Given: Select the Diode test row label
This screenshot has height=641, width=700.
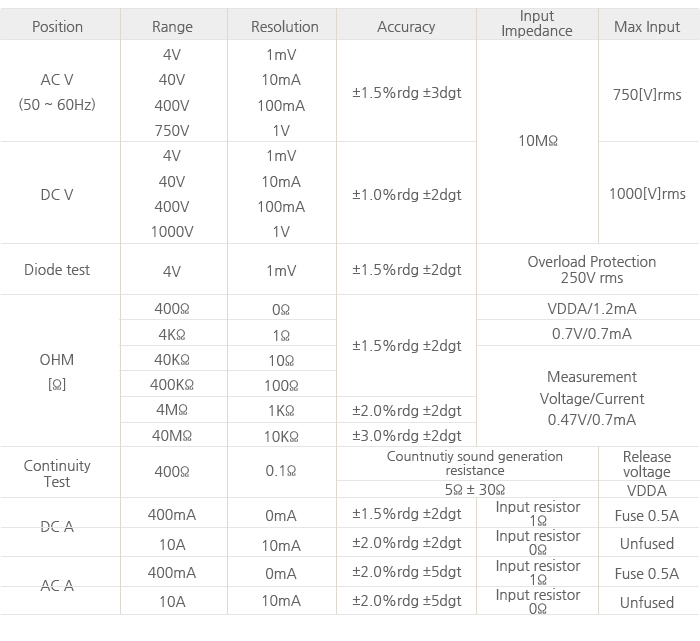Looking at the screenshot, I should pos(57,269).
